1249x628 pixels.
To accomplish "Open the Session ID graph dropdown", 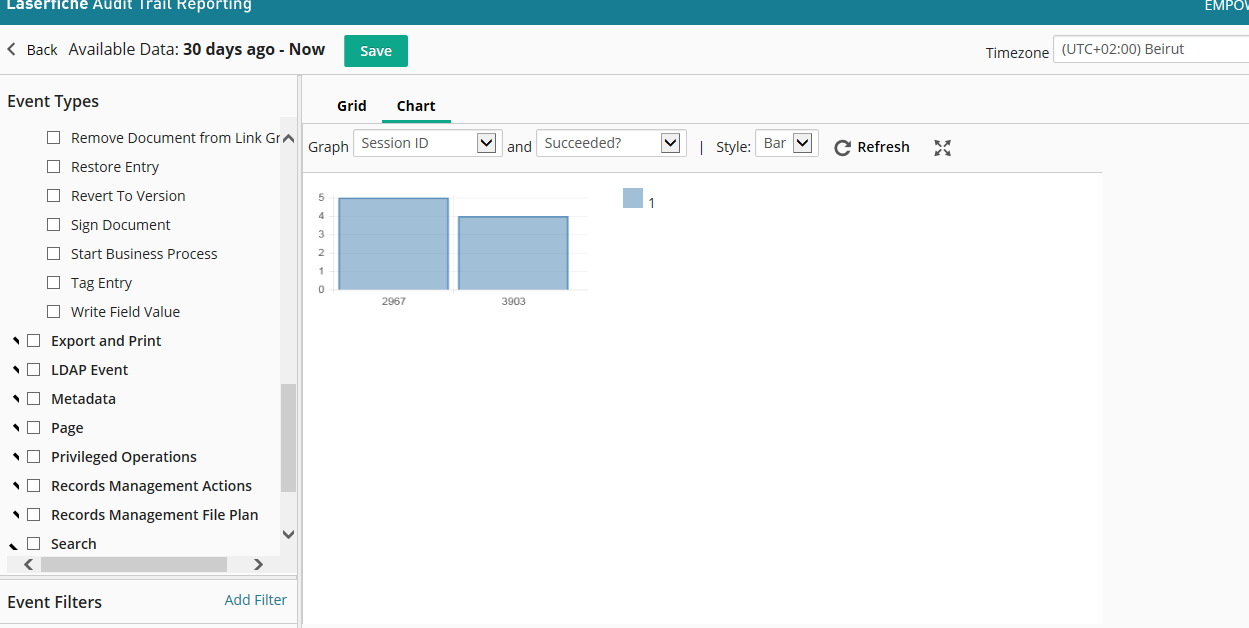I will pyautogui.click(x=427, y=143).
